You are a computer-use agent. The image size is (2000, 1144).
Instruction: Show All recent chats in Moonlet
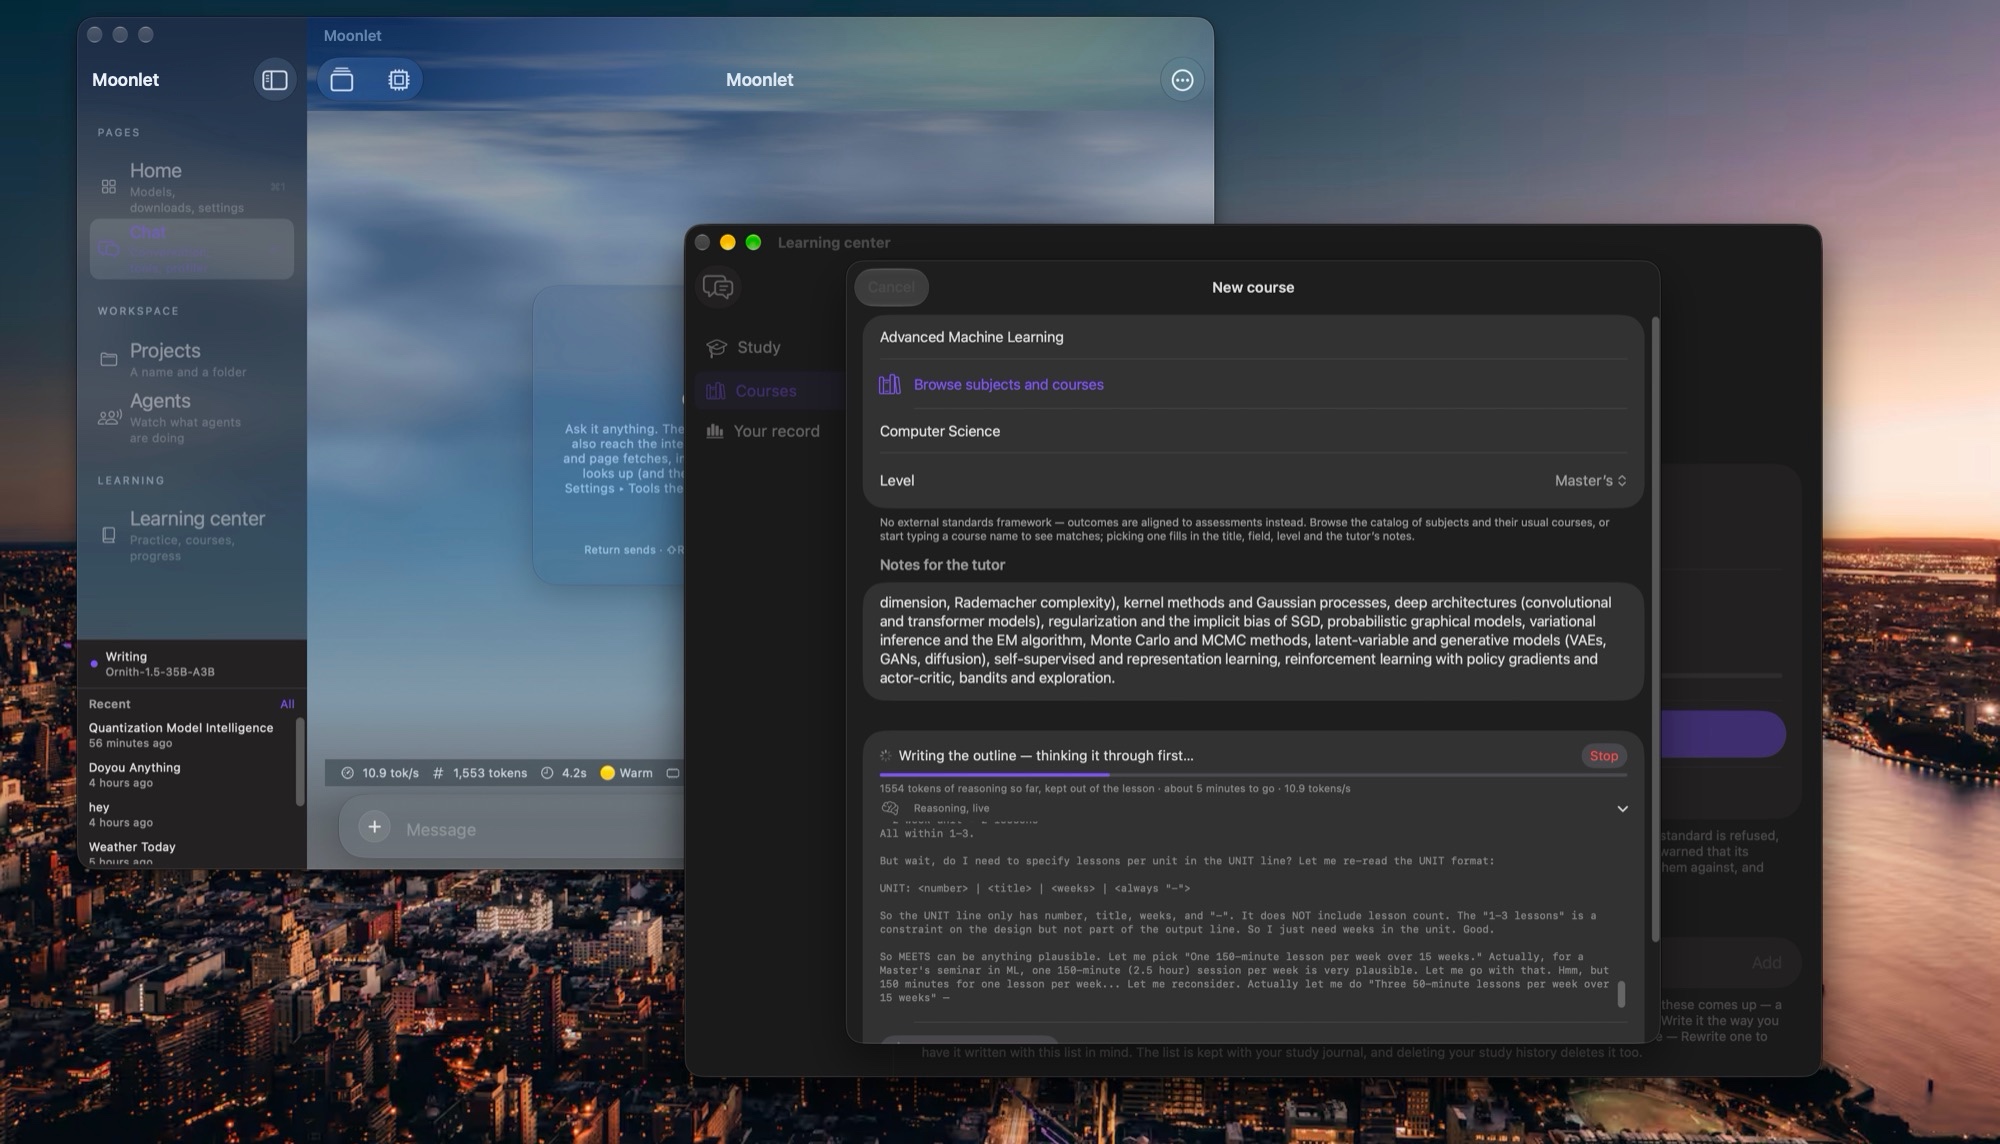[287, 704]
